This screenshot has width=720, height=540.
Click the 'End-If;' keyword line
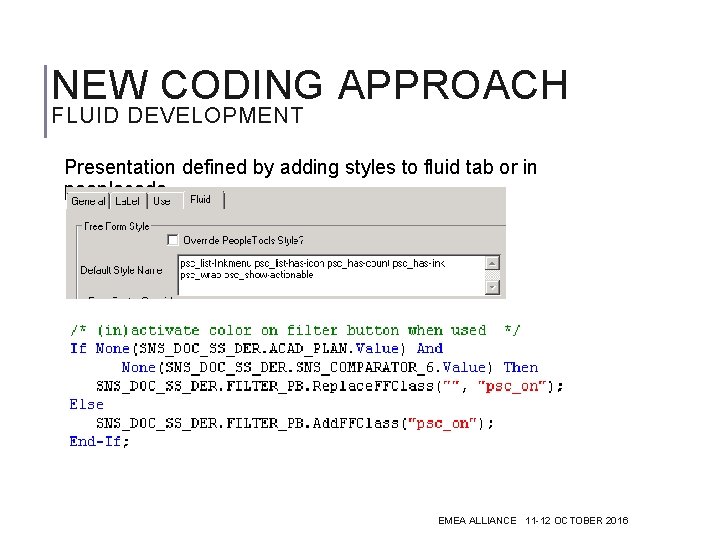point(99,442)
